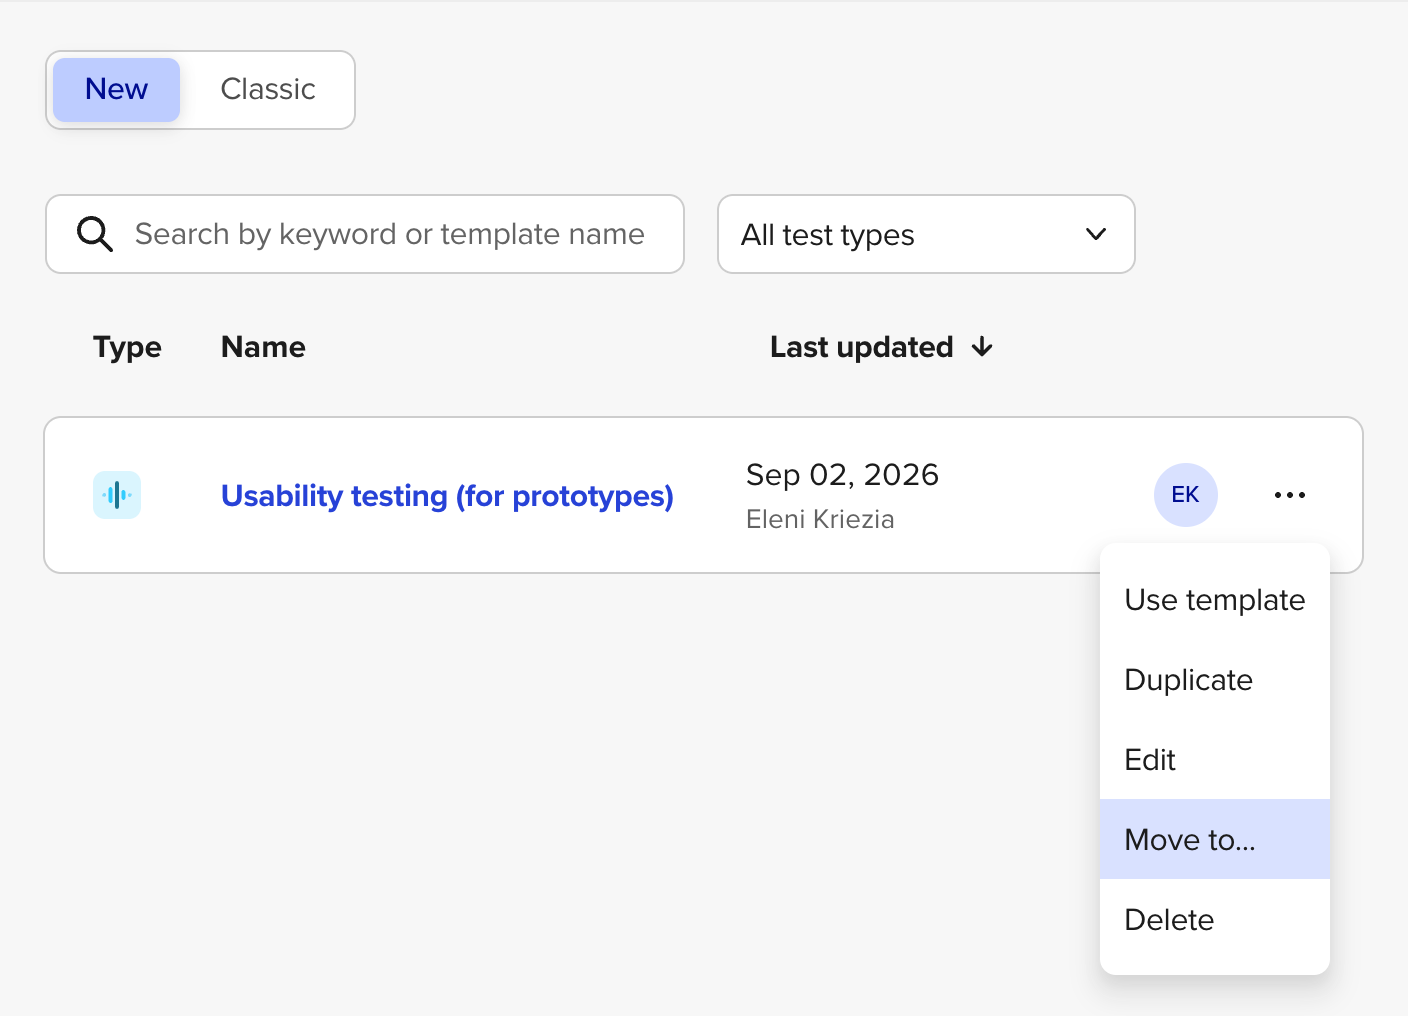Select Use template from the menu
Image resolution: width=1408 pixels, height=1016 pixels.
coord(1215,600)
